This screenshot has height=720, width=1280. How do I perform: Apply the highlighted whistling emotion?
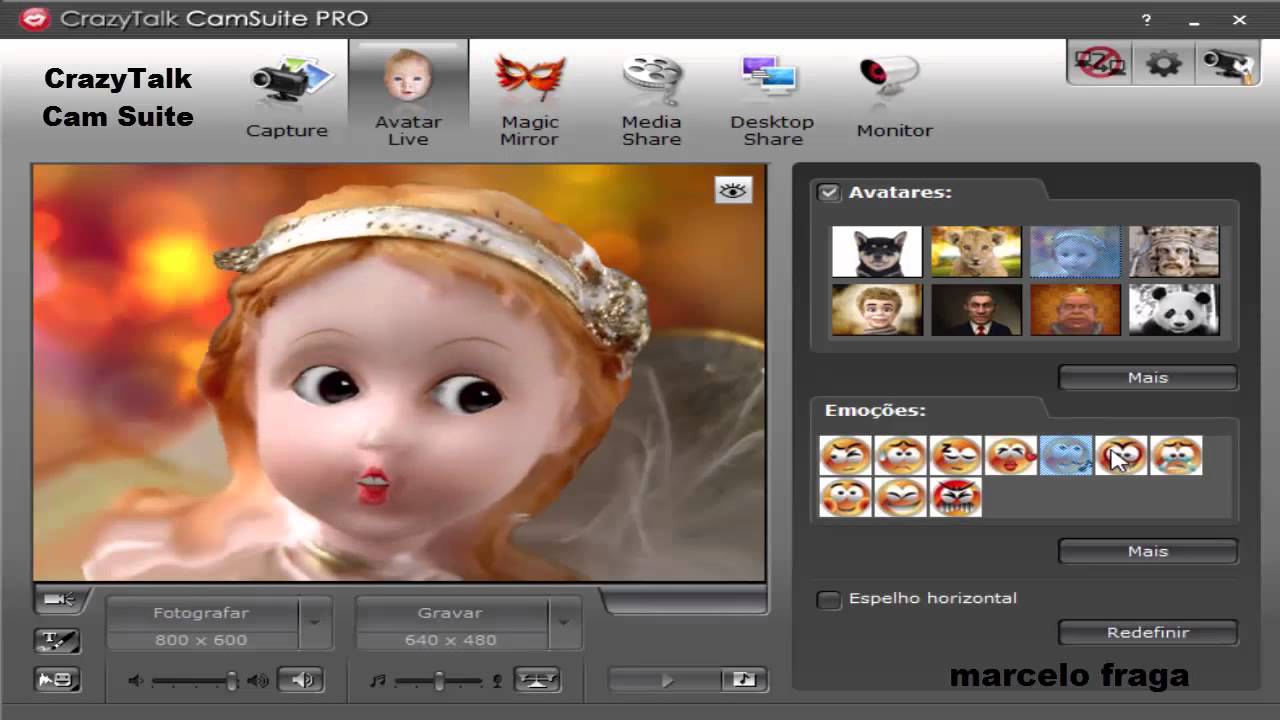pyautogui.click(x=1065, y=455)
